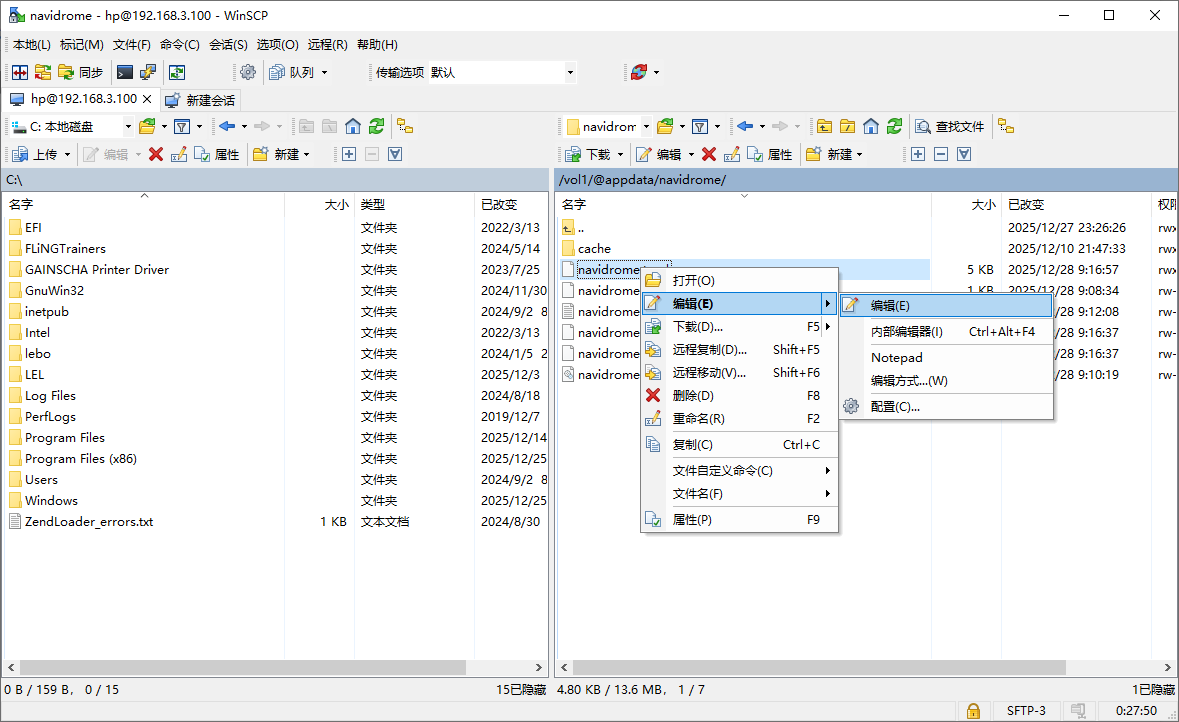Click local rename icon
This screenshot has width=1179, height=722.
179,154
